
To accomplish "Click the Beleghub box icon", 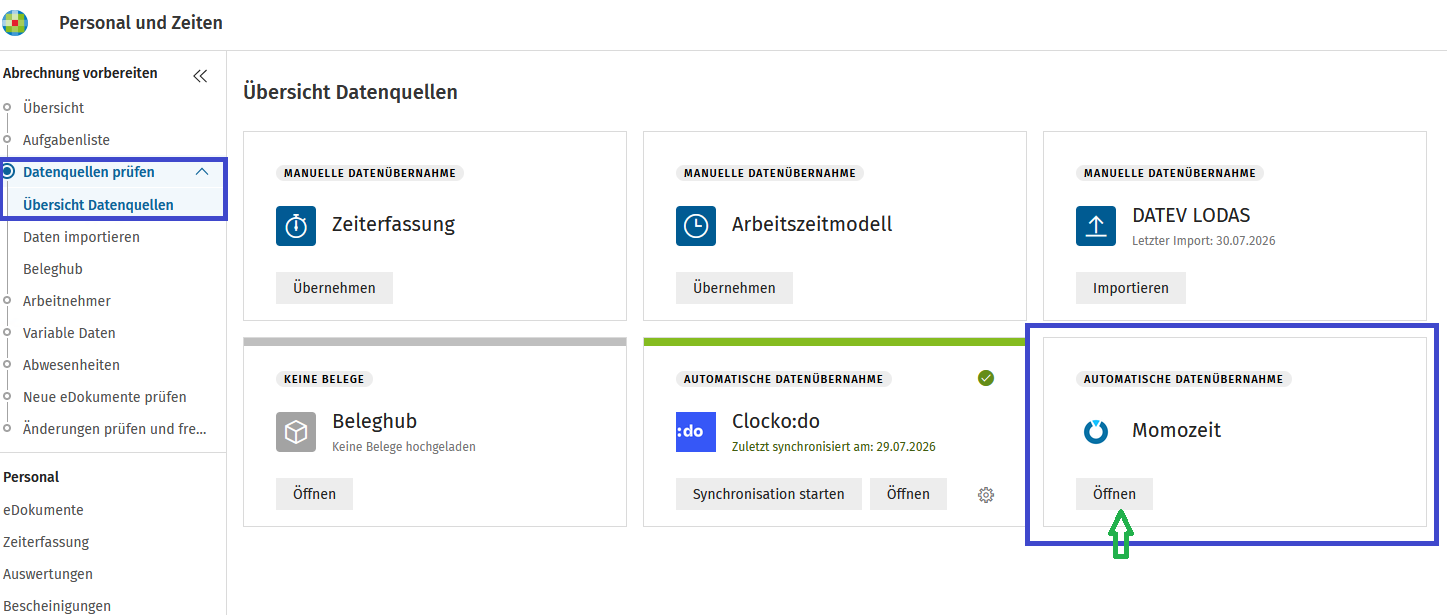I will tap(296, 432).
